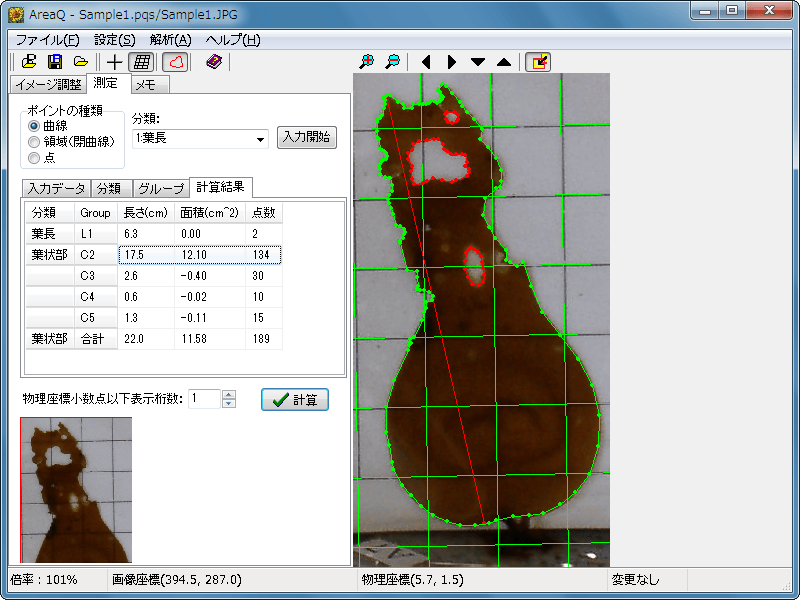Viewport: 800px width, 600px height.
Task: Click the yellow open folder icon
Action: tap(81, 62)
